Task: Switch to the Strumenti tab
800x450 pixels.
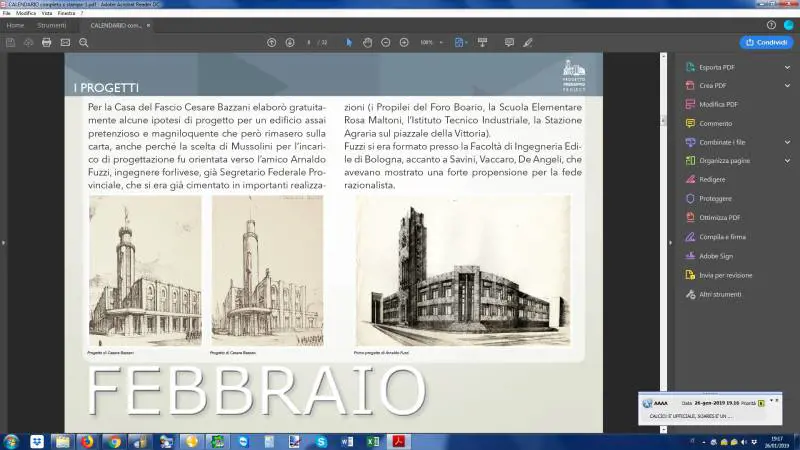Action: [52, 25]
